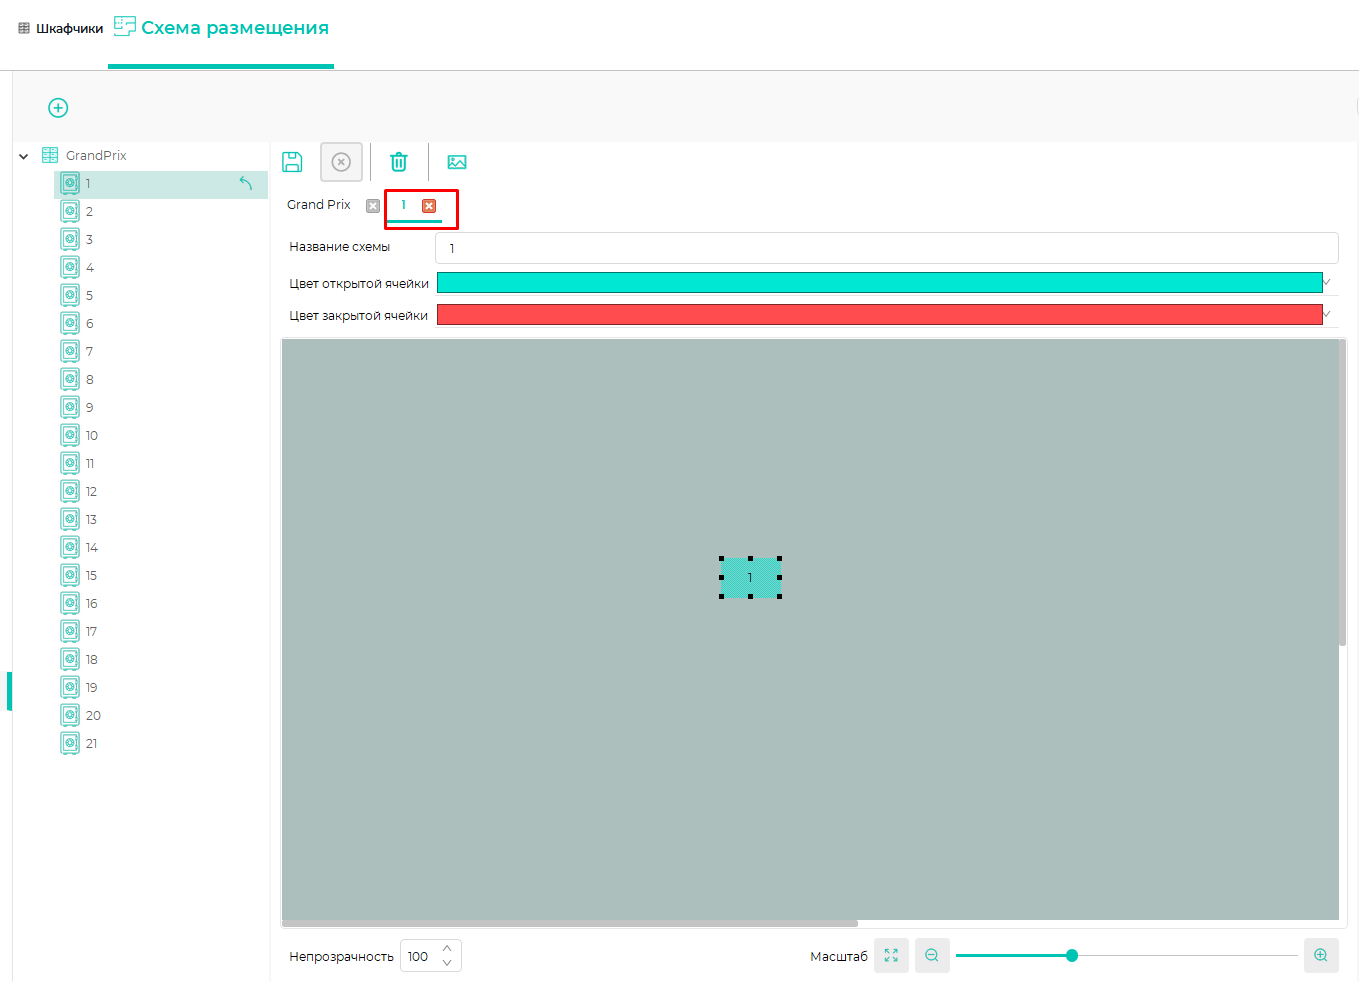
Task: Save the scheme with the floppy disk icon
Action: pos(292,162)
